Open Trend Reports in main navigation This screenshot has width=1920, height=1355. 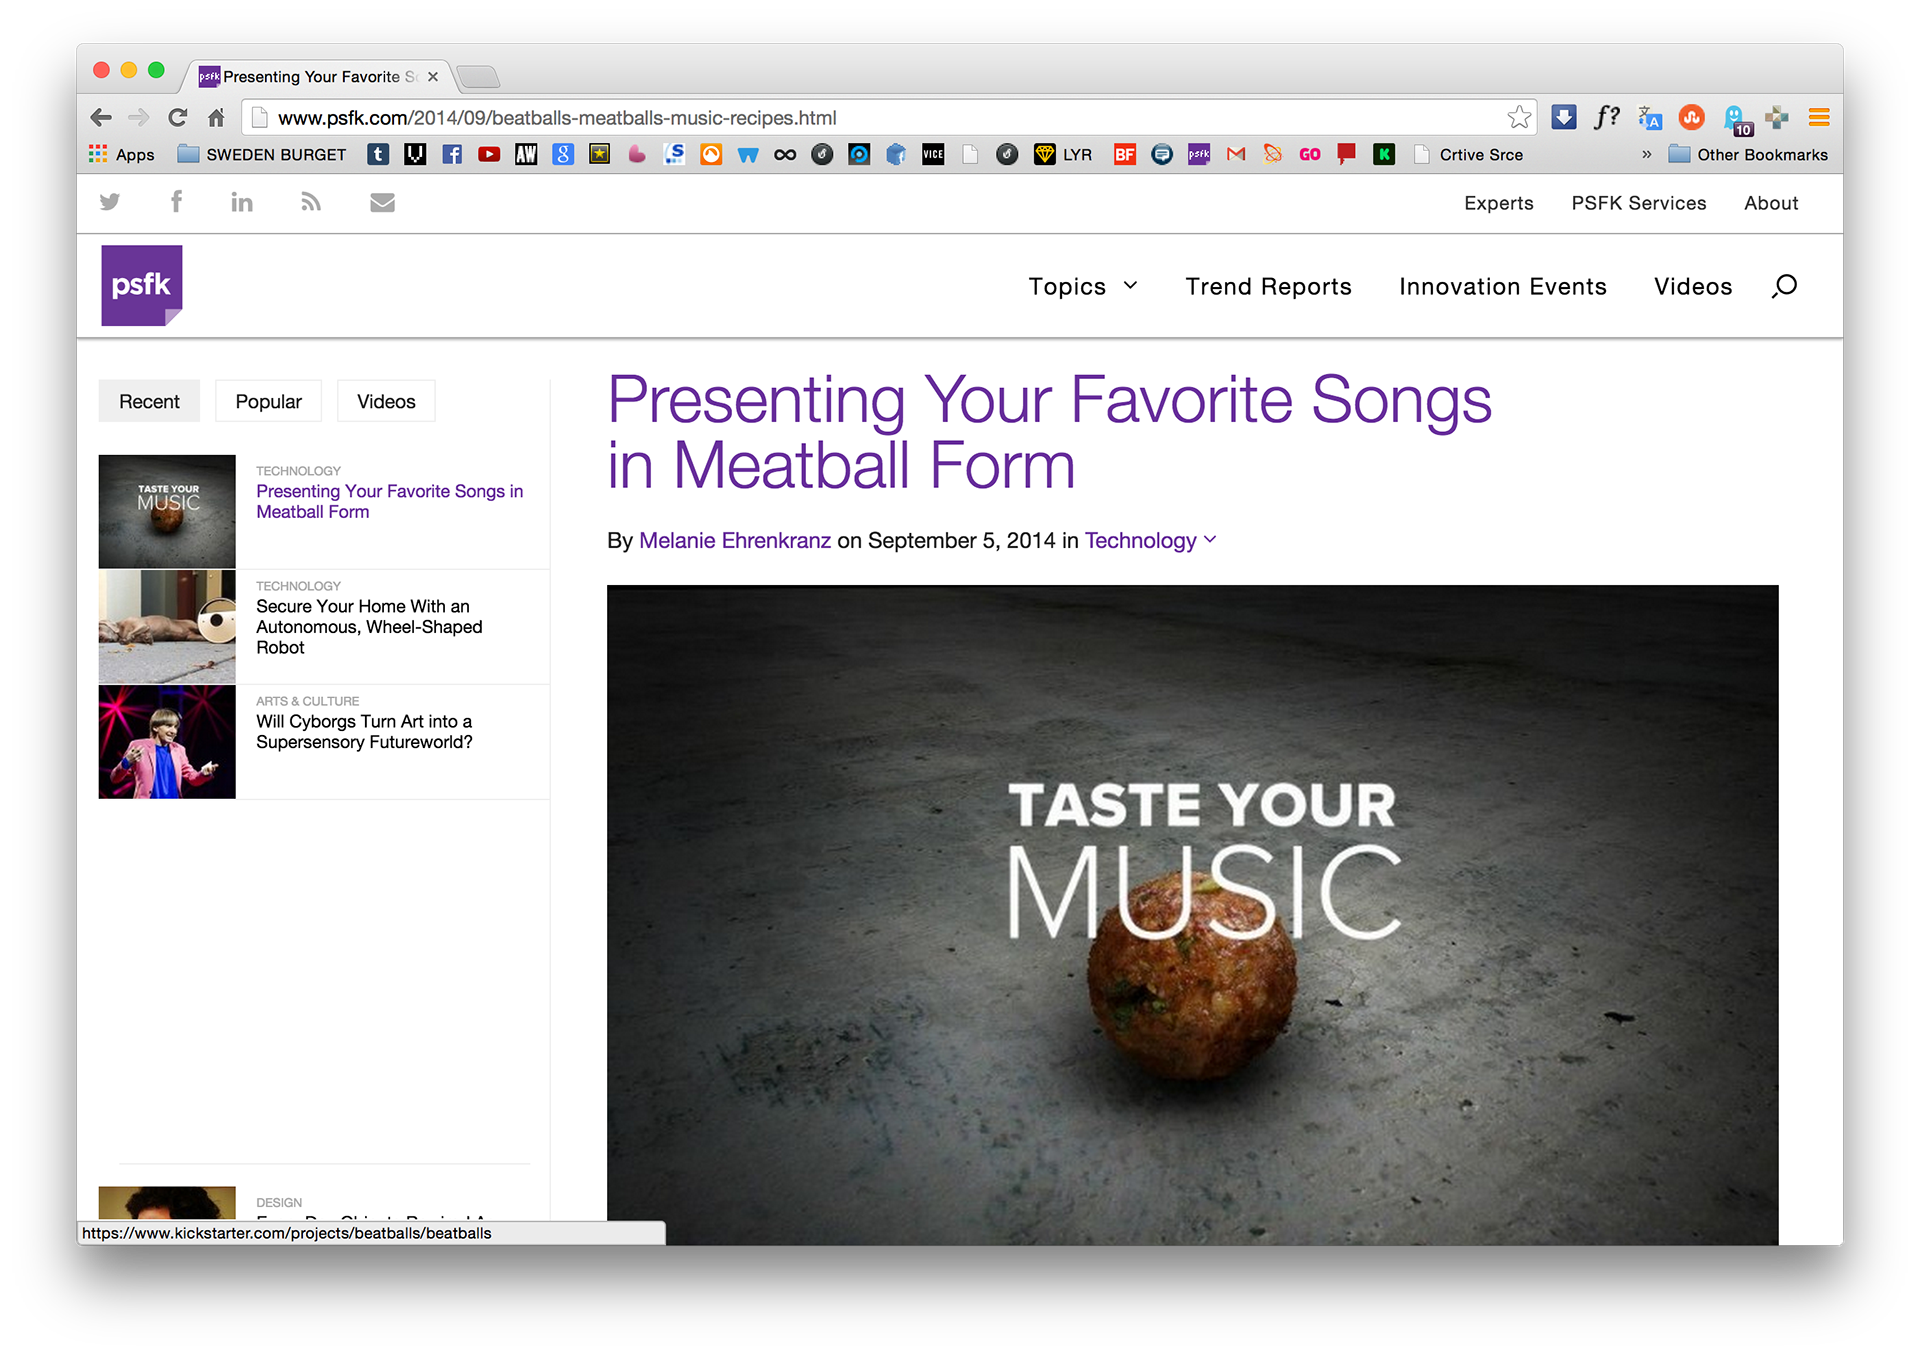[x=1268, y=287]
